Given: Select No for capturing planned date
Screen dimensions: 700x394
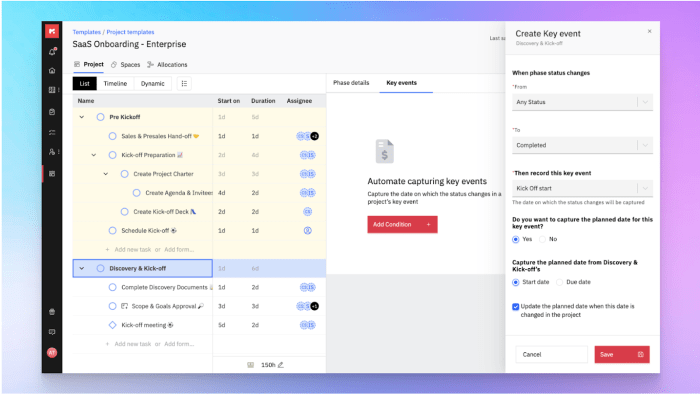Looking at the screenshot, I should 542,239.
